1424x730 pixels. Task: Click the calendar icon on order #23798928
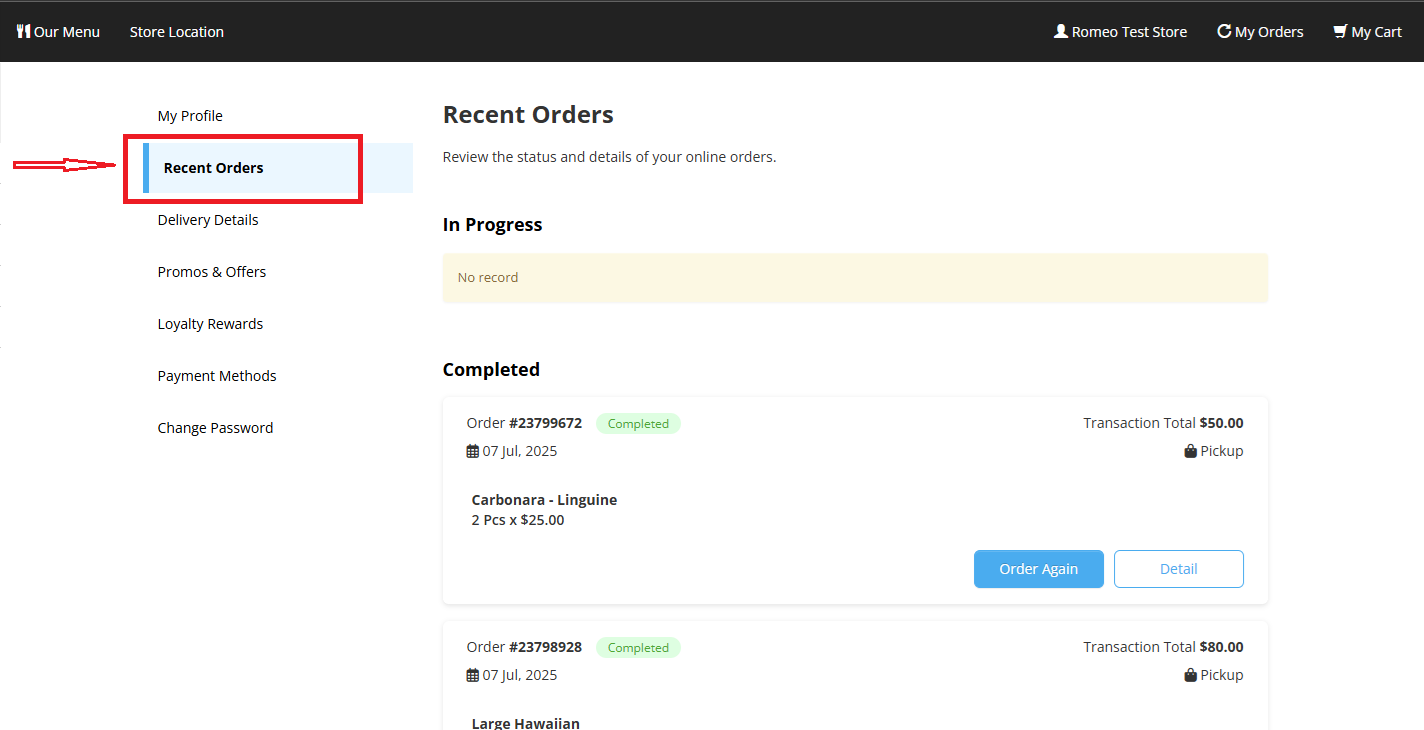click(472, 674)
